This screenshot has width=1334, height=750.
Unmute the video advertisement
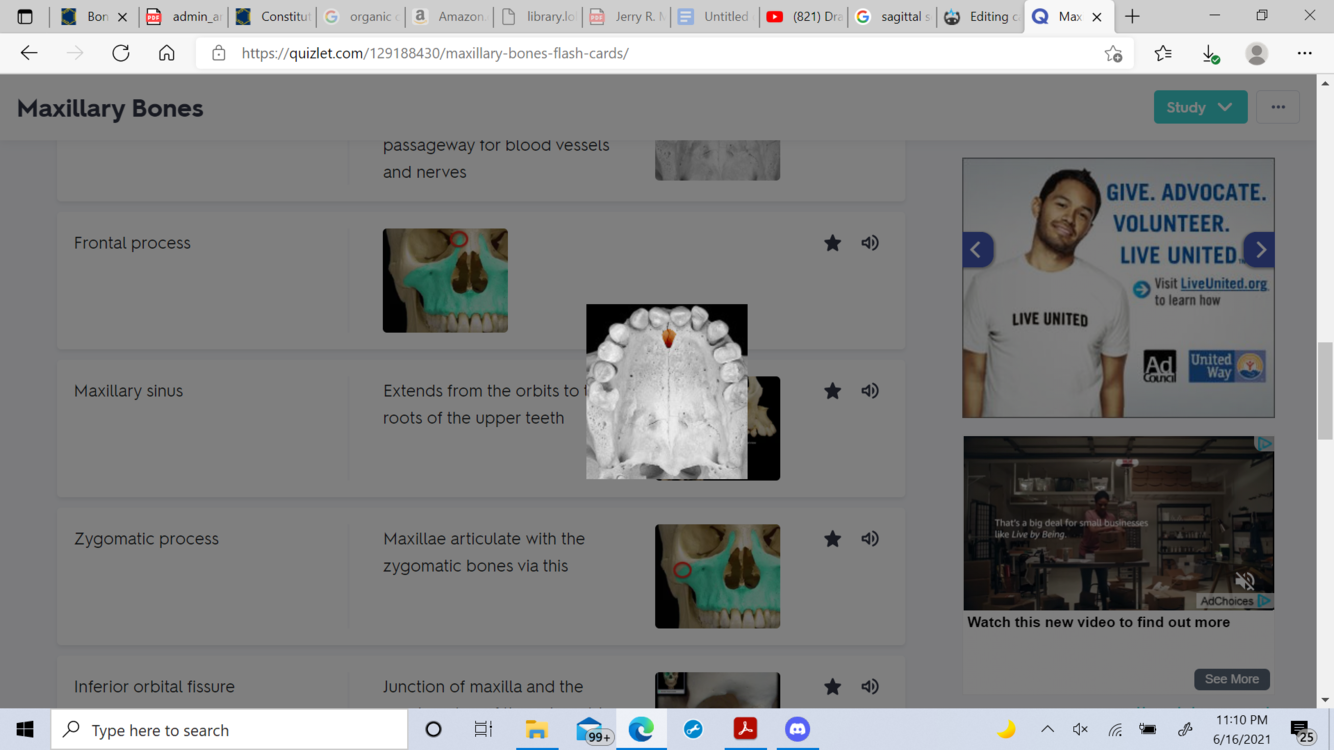coord(1244,580)
